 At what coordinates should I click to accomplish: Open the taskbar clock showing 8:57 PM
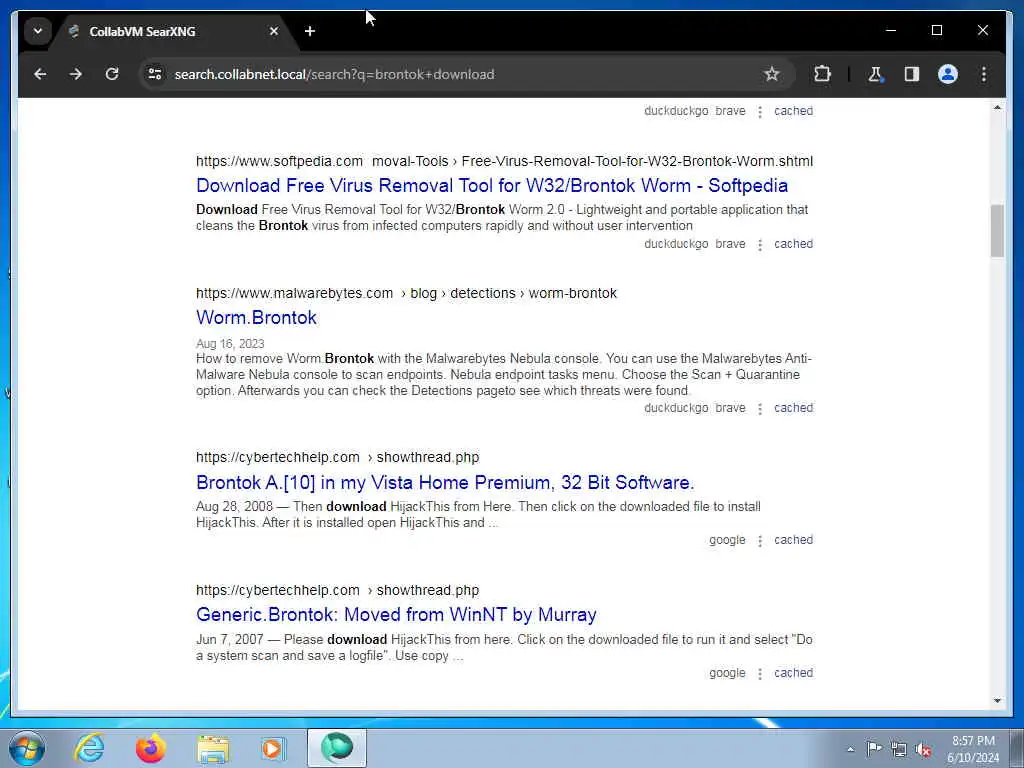tap(973, 749)
